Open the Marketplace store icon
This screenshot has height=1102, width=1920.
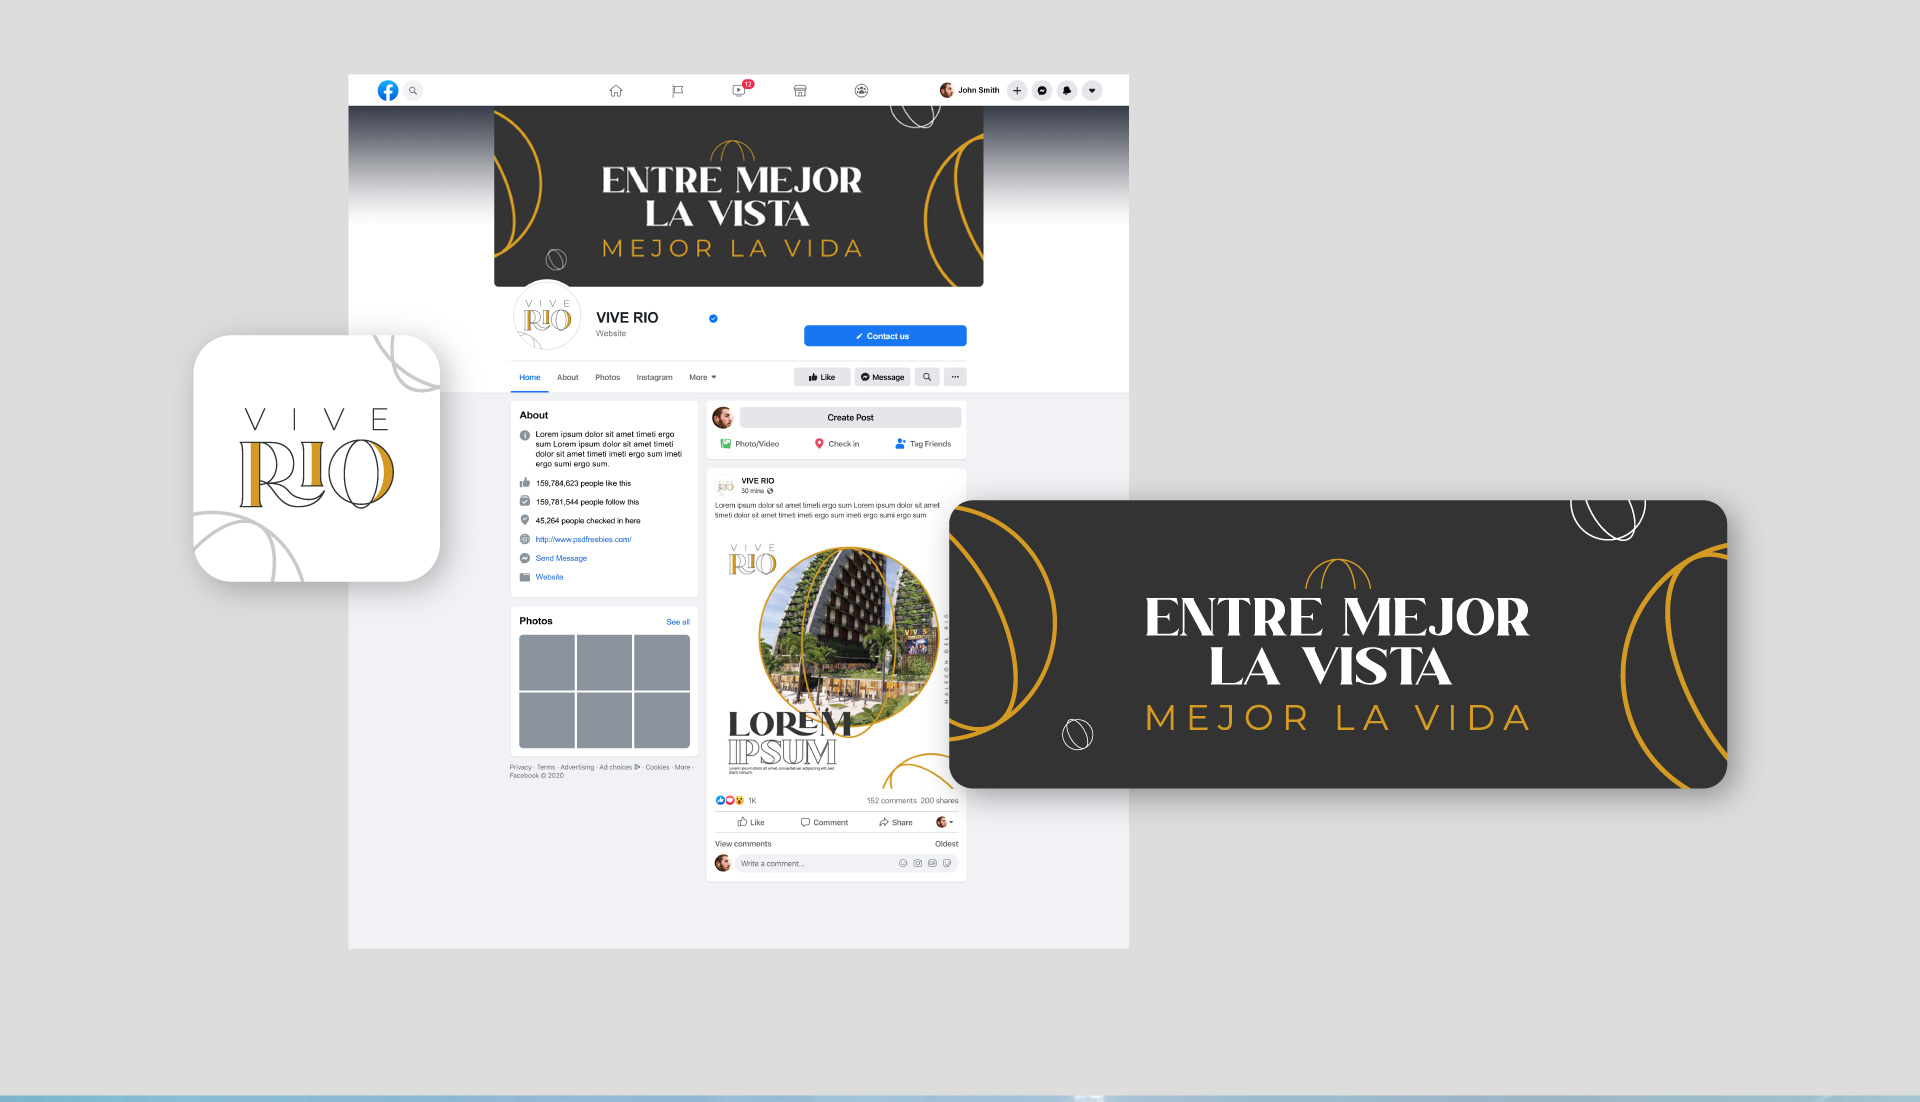pos(800,91)
